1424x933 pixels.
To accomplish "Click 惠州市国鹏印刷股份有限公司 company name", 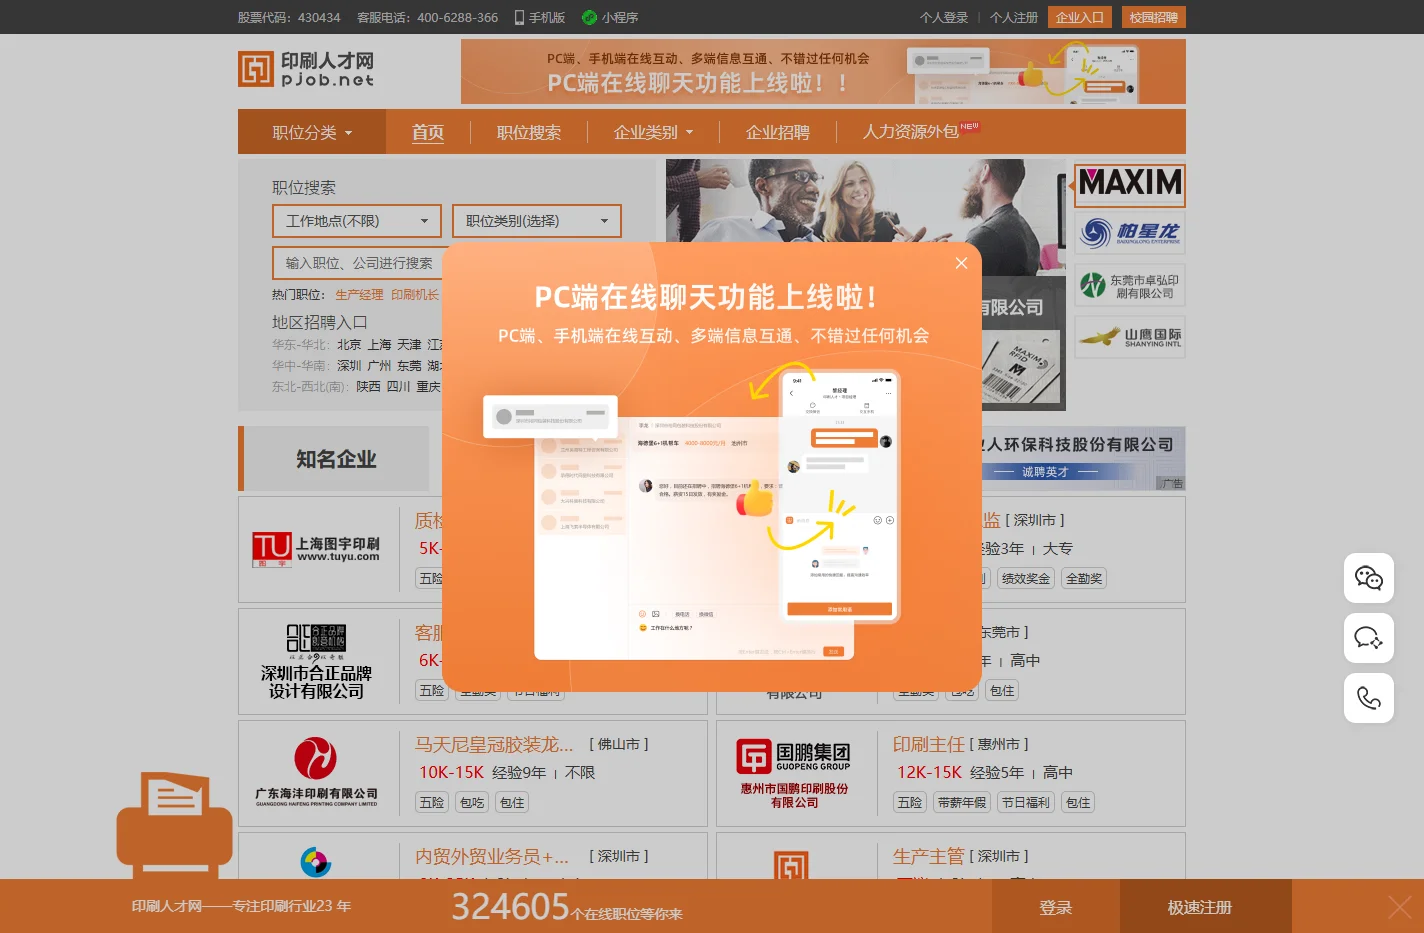I will pos(794,795).
